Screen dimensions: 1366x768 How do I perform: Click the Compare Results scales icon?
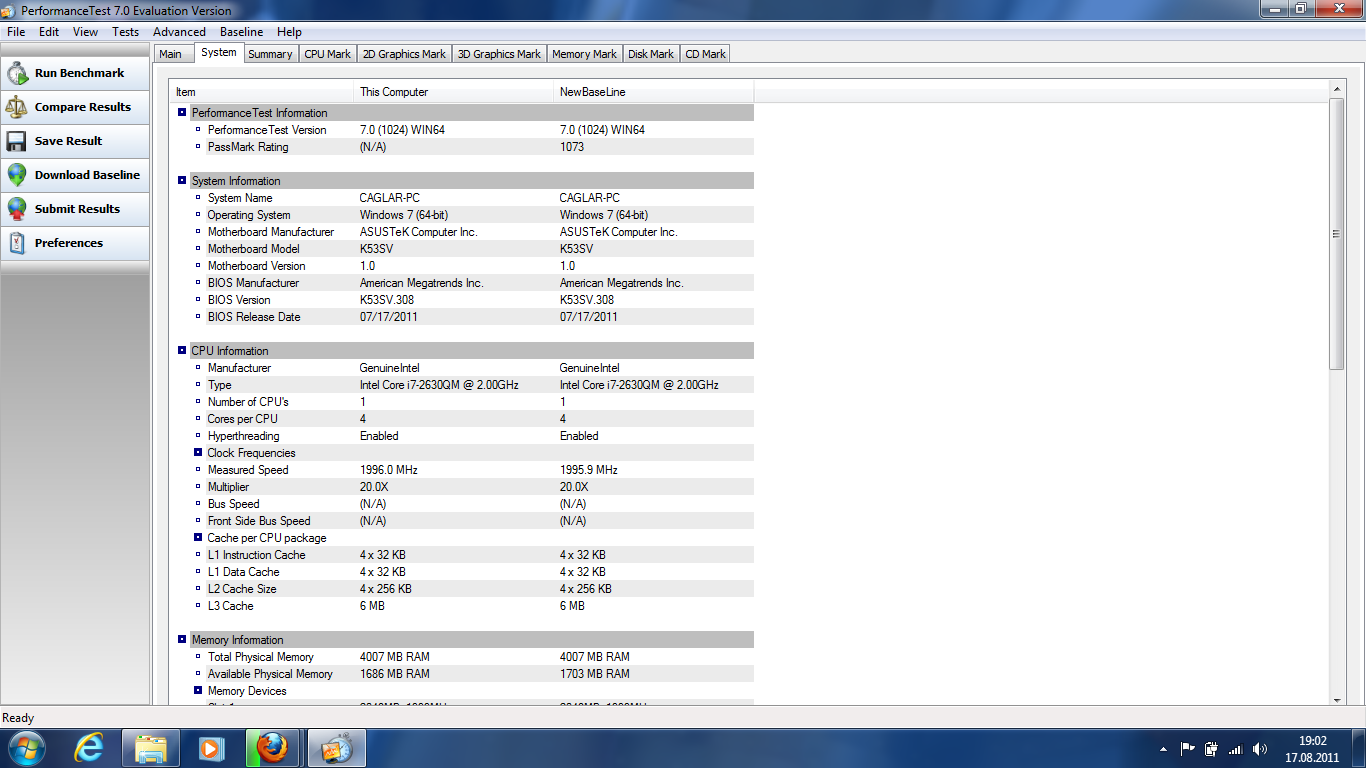(x=17, y=107)
